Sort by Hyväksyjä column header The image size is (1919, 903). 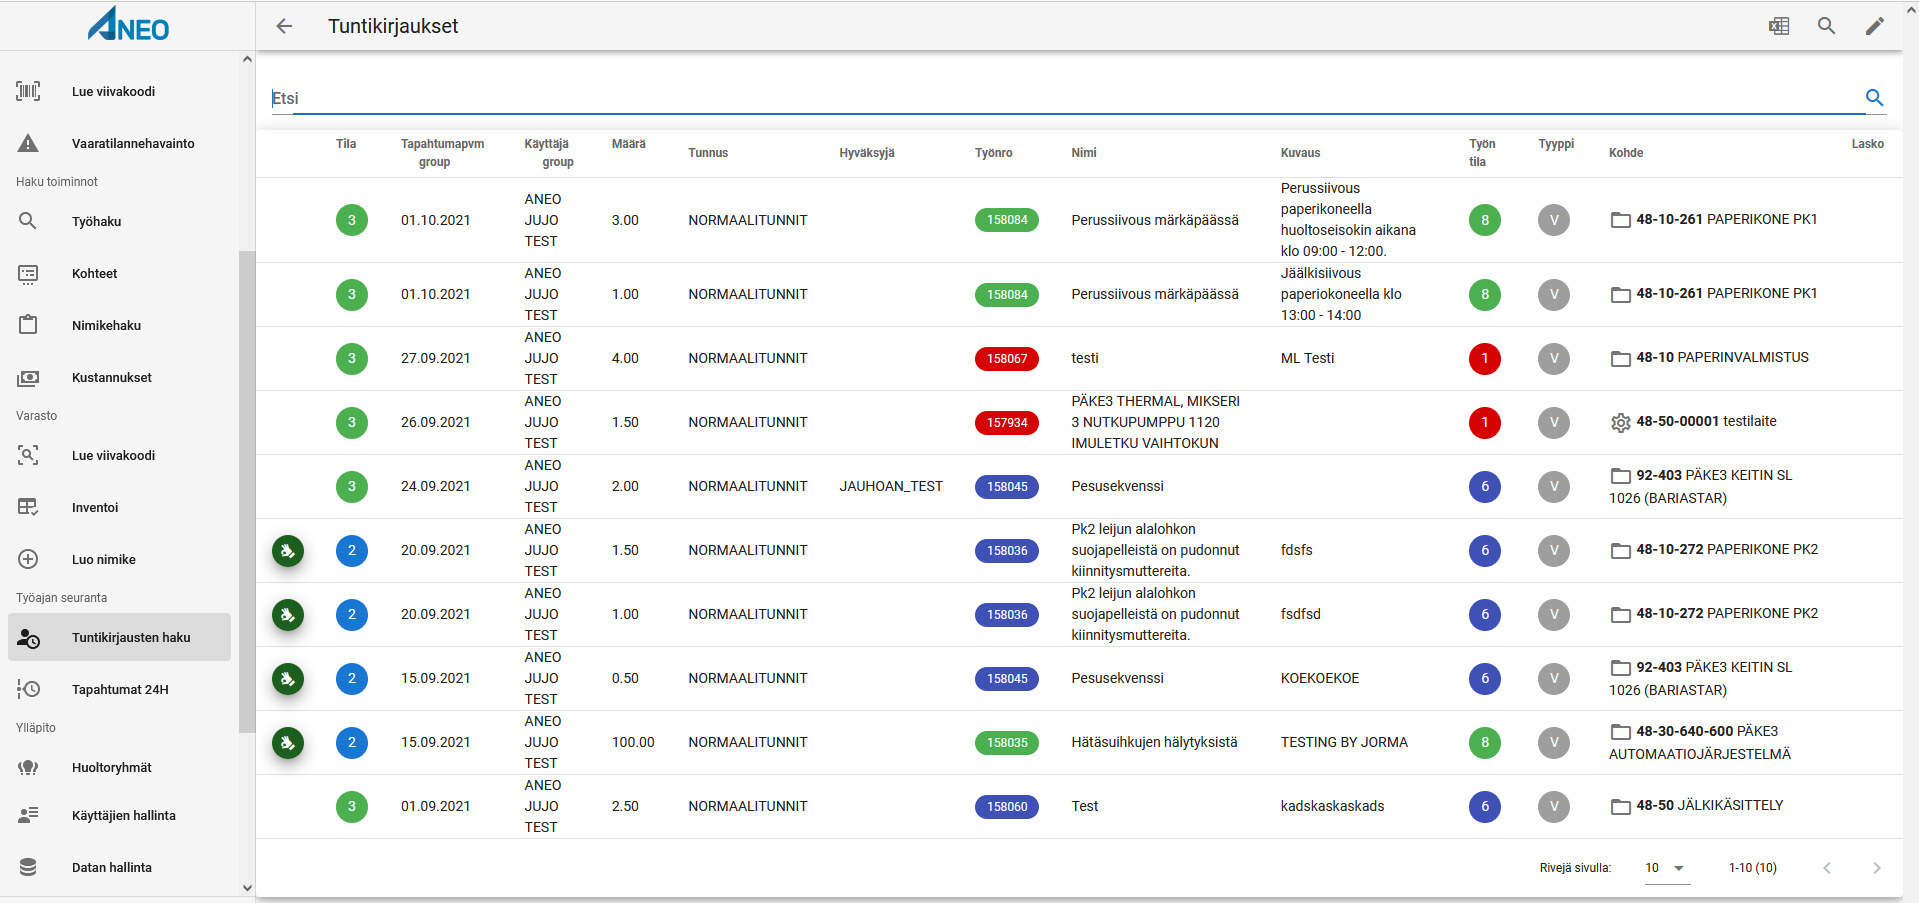(867, 153)
